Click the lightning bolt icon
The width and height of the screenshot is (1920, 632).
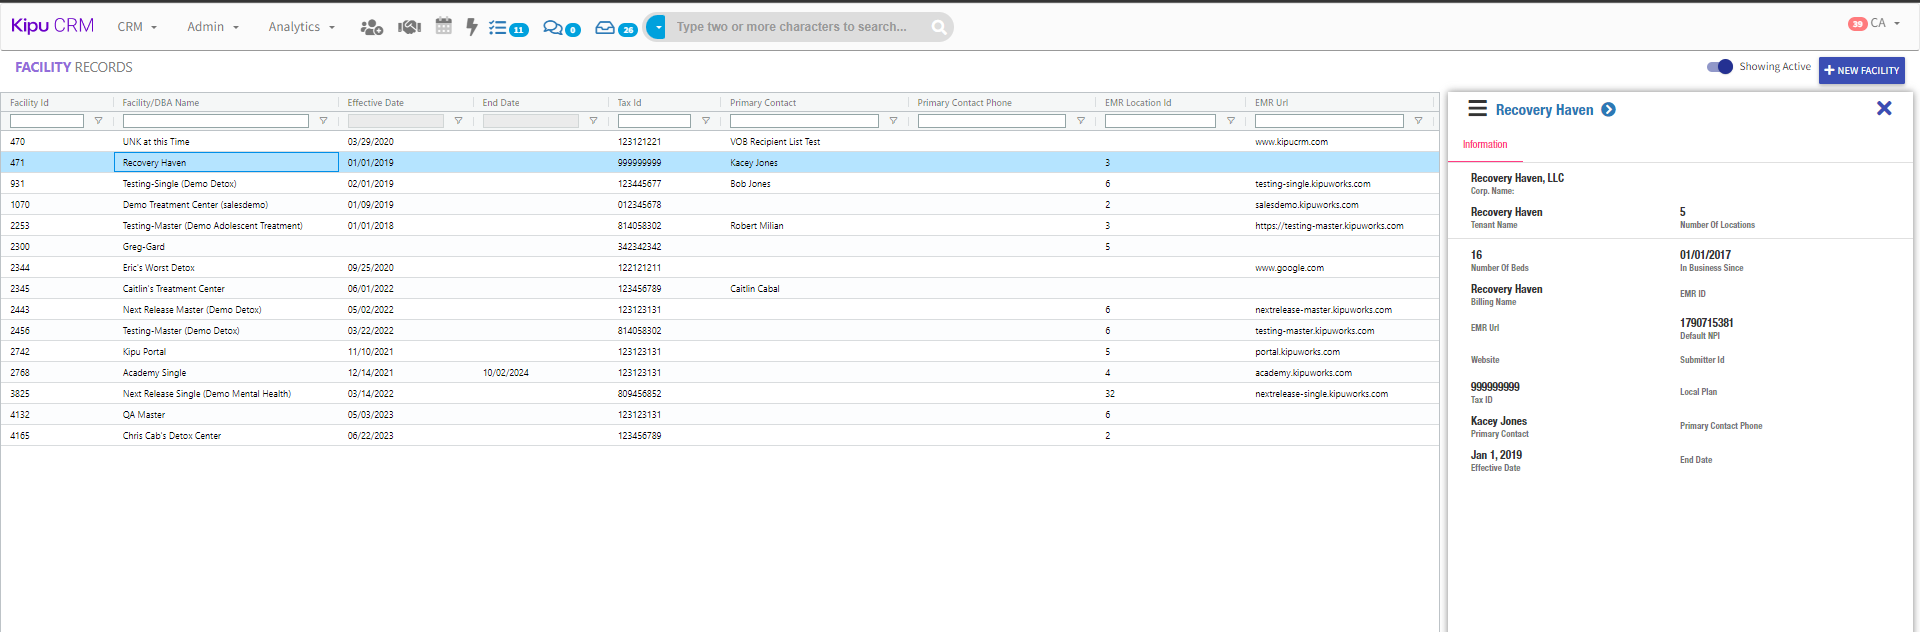[471, 27]
